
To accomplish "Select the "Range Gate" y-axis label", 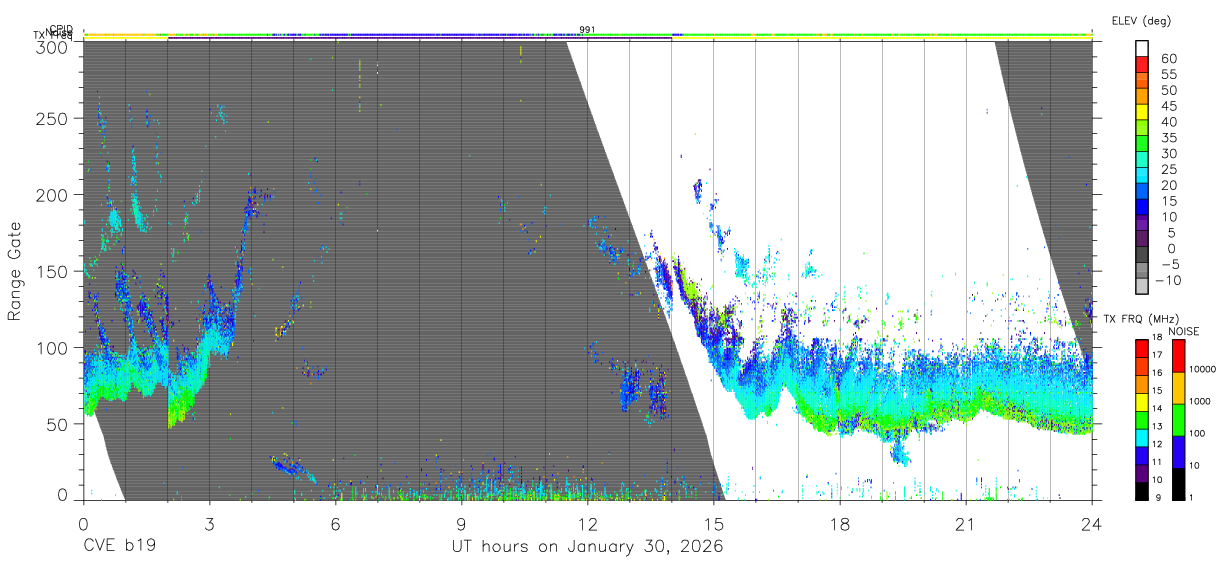I will click(x=15, y=272).
